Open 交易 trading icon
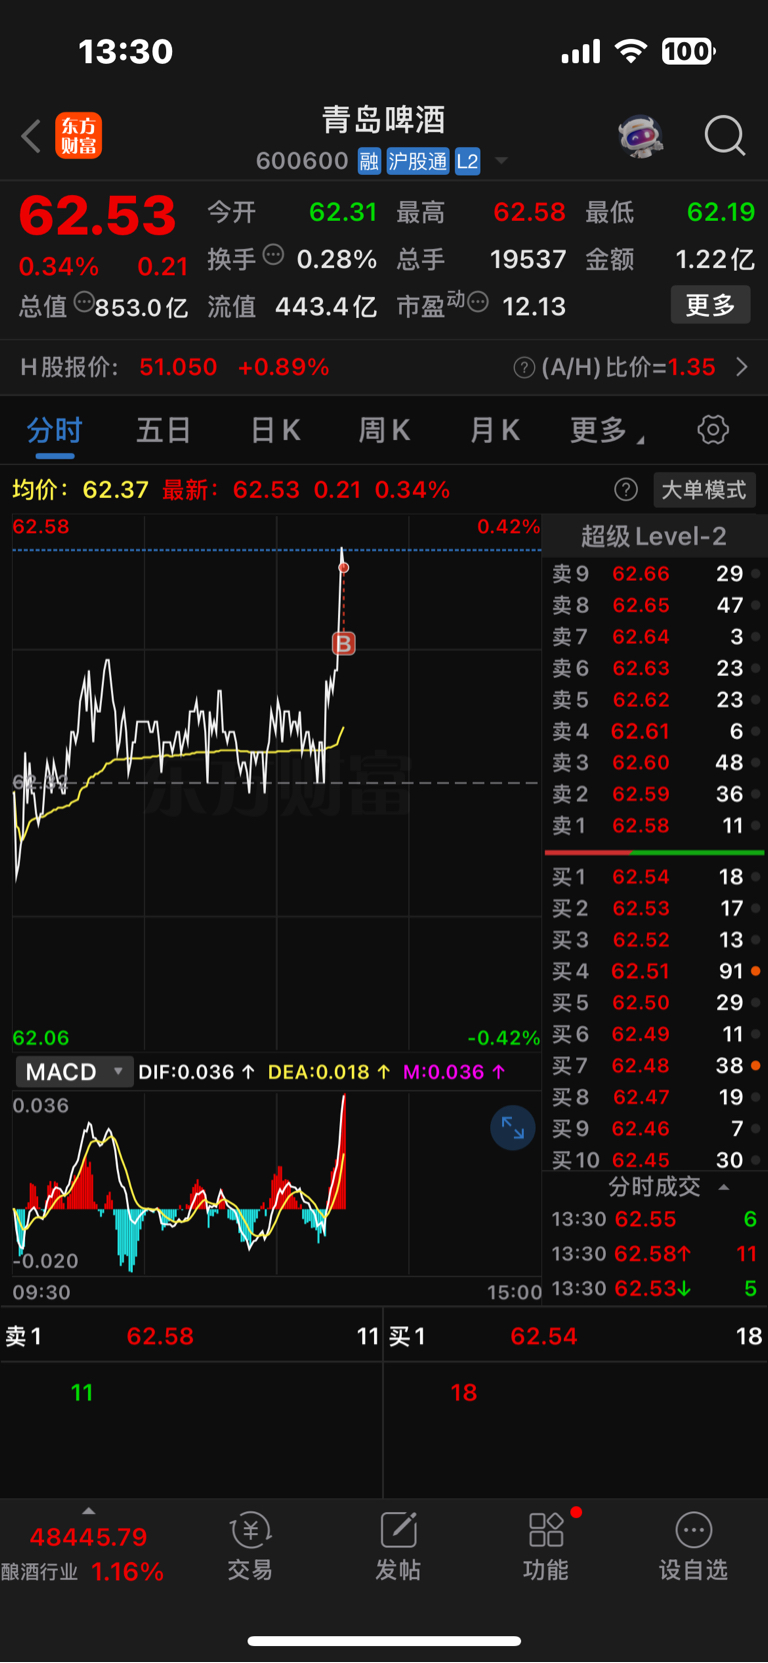Viewport: 768px width, 1663px height. pos(250,1546)
